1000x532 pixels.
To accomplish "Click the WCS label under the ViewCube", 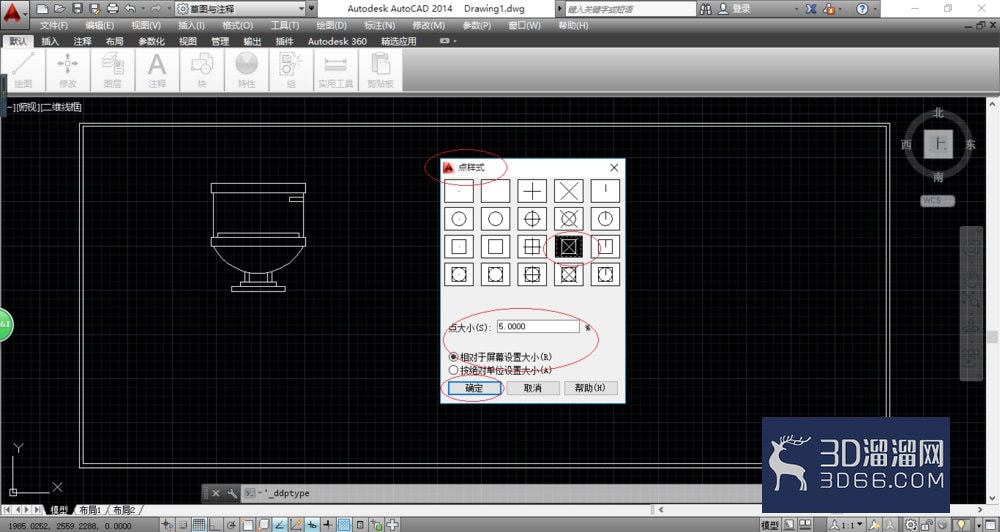I will (x=938, y=201).
